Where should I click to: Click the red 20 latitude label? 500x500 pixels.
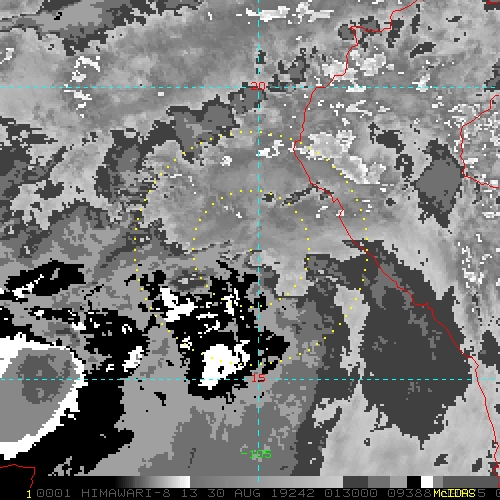pyautogui.click(x=258, y=86)
